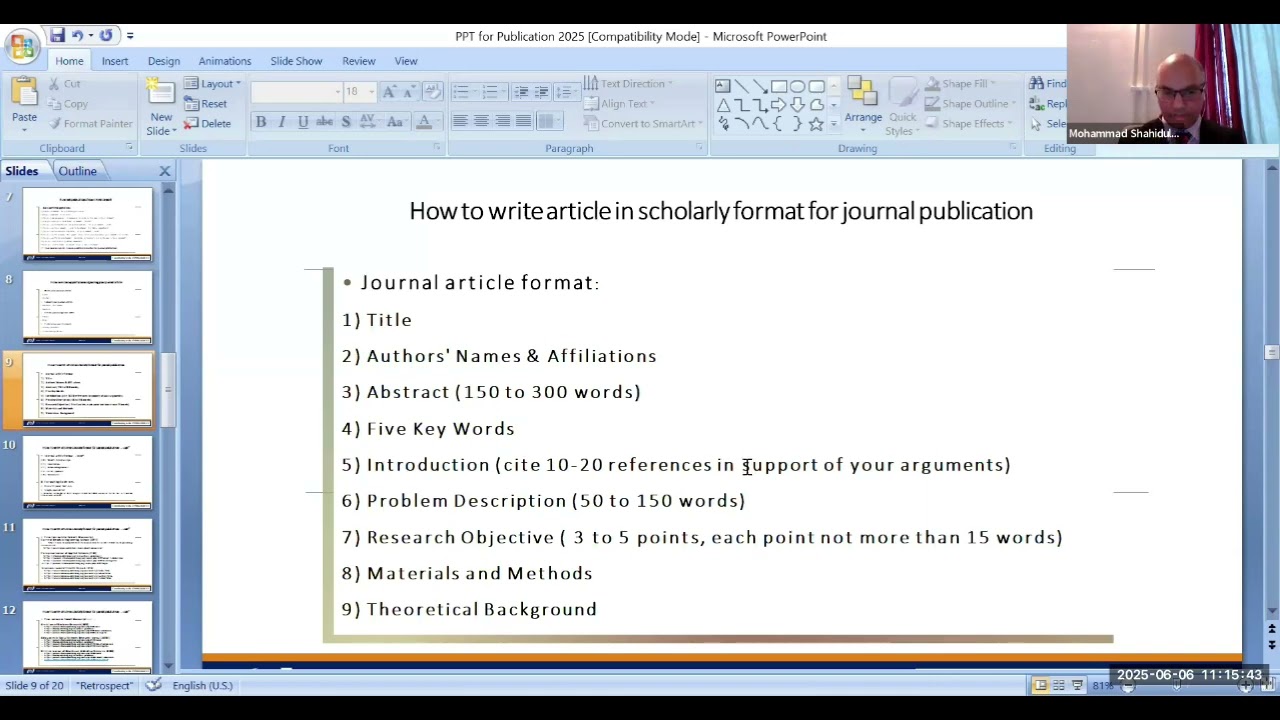This screenshot has width=1280, height=720.
Task: Center the text
Action: point(481,122)
